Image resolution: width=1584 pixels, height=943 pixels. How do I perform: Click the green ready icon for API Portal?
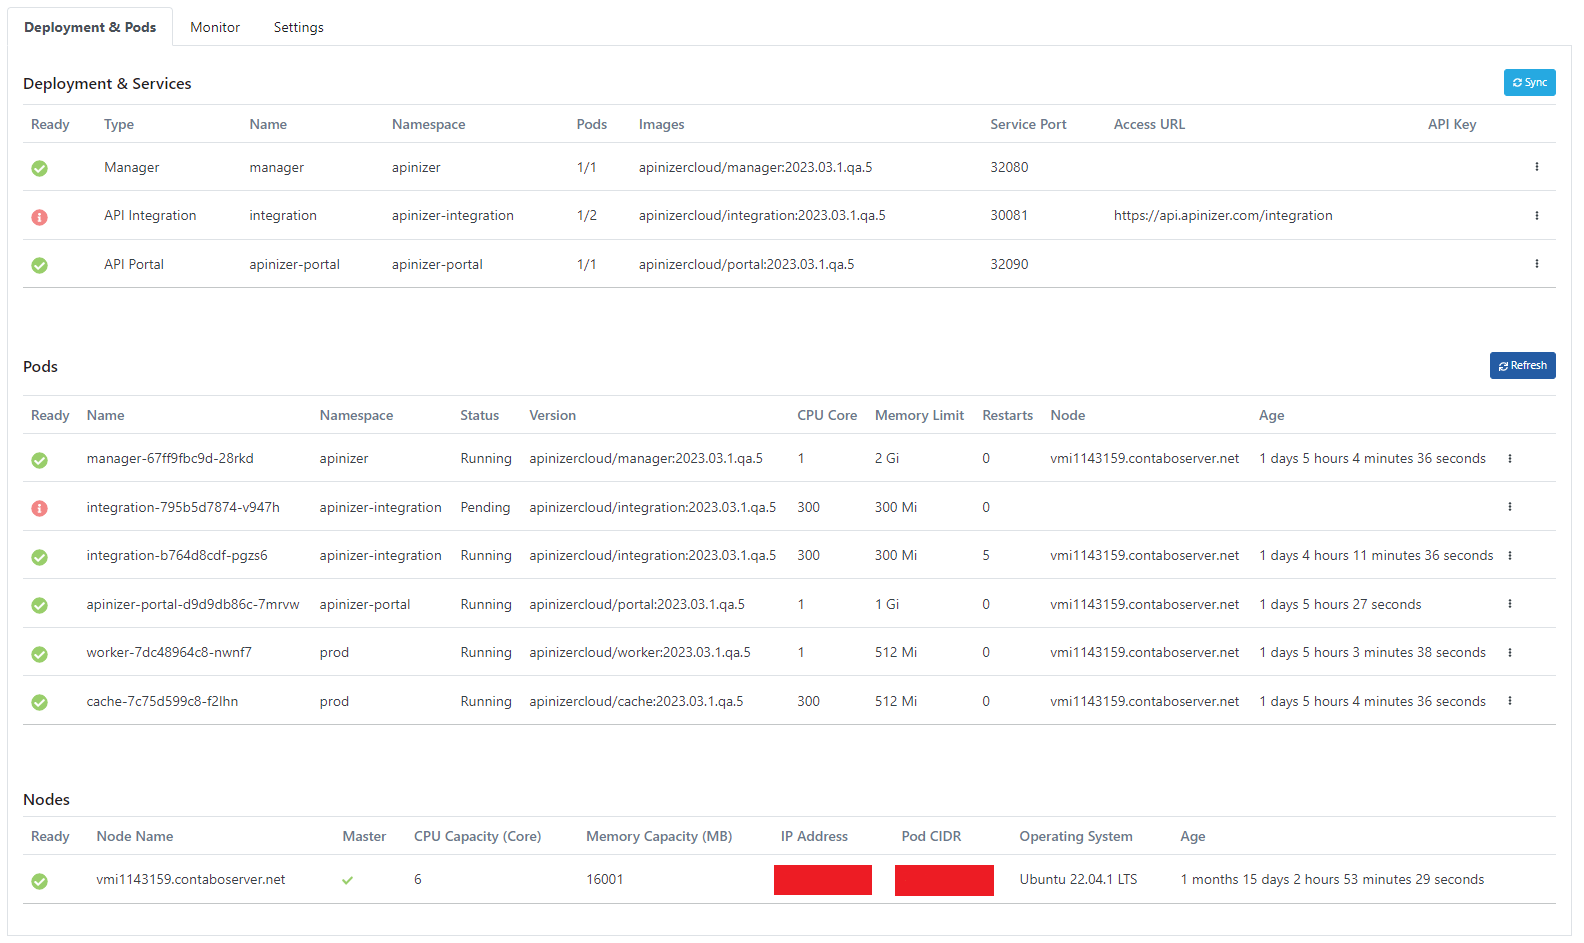pyautogui.click(x=39, y=265)
